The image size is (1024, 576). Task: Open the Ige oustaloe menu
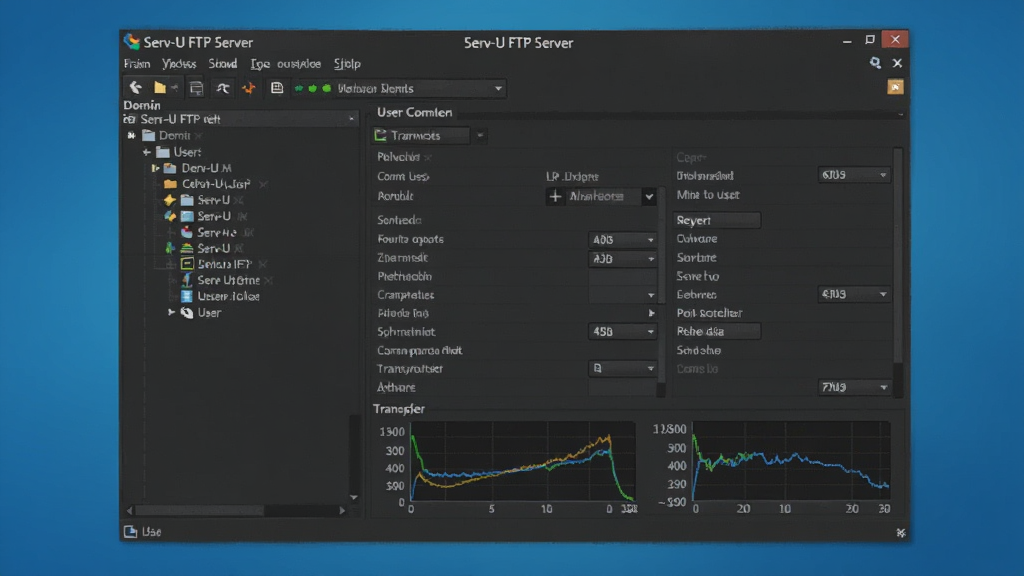click(285, 64)
